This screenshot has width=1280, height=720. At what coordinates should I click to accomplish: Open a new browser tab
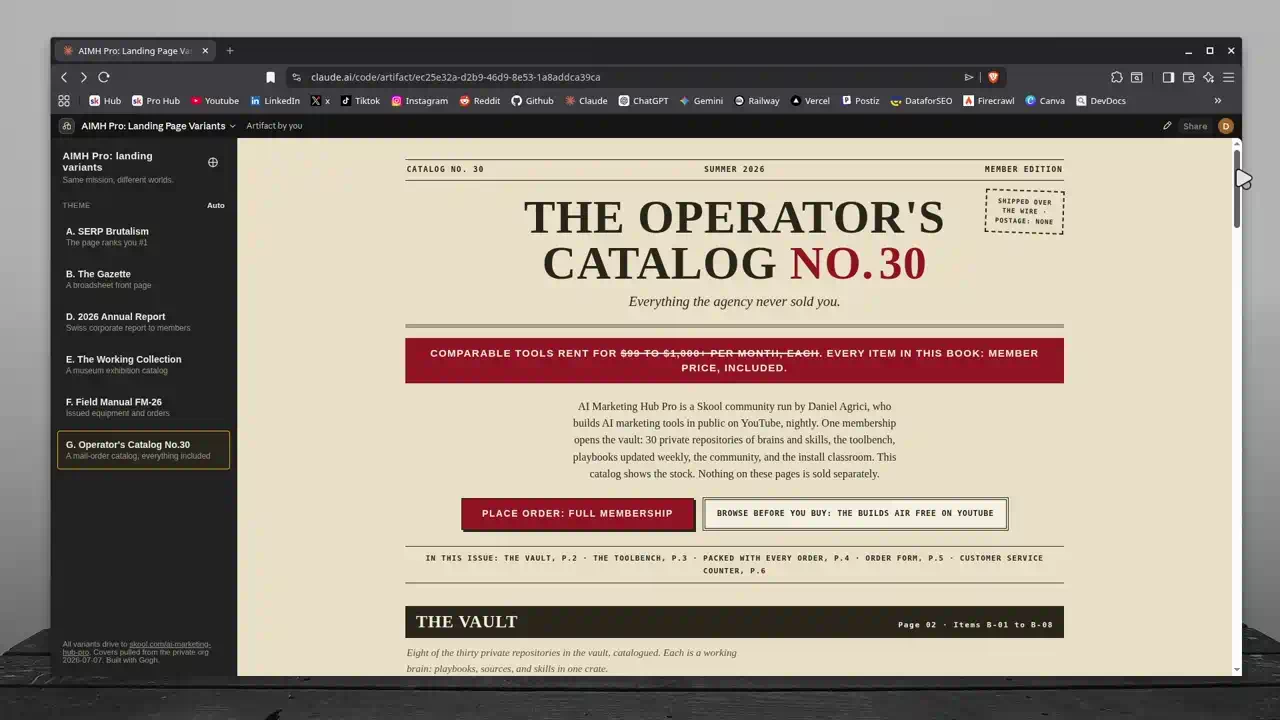[x=230, y=51]
